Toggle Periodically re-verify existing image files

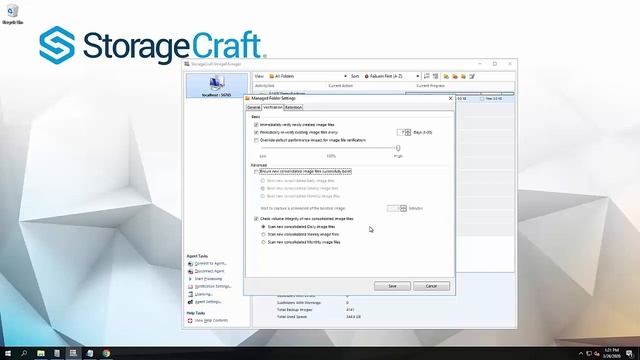tap(256, 132)
